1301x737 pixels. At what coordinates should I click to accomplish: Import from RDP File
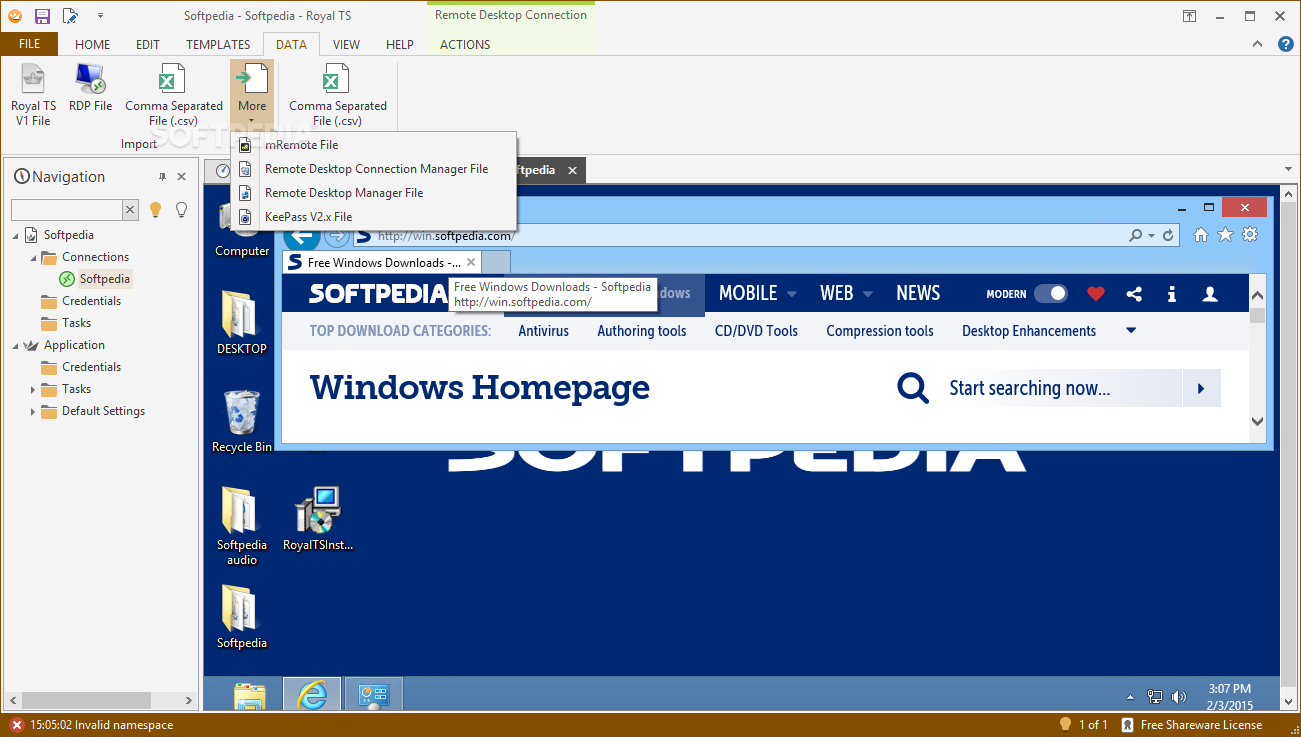tap(90, 88)
